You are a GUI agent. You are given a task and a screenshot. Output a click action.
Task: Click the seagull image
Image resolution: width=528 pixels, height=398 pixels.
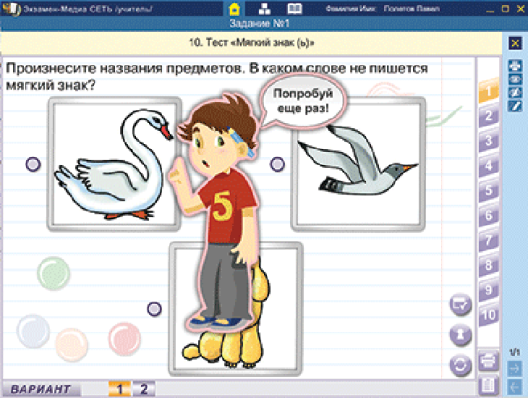point(358,164)
